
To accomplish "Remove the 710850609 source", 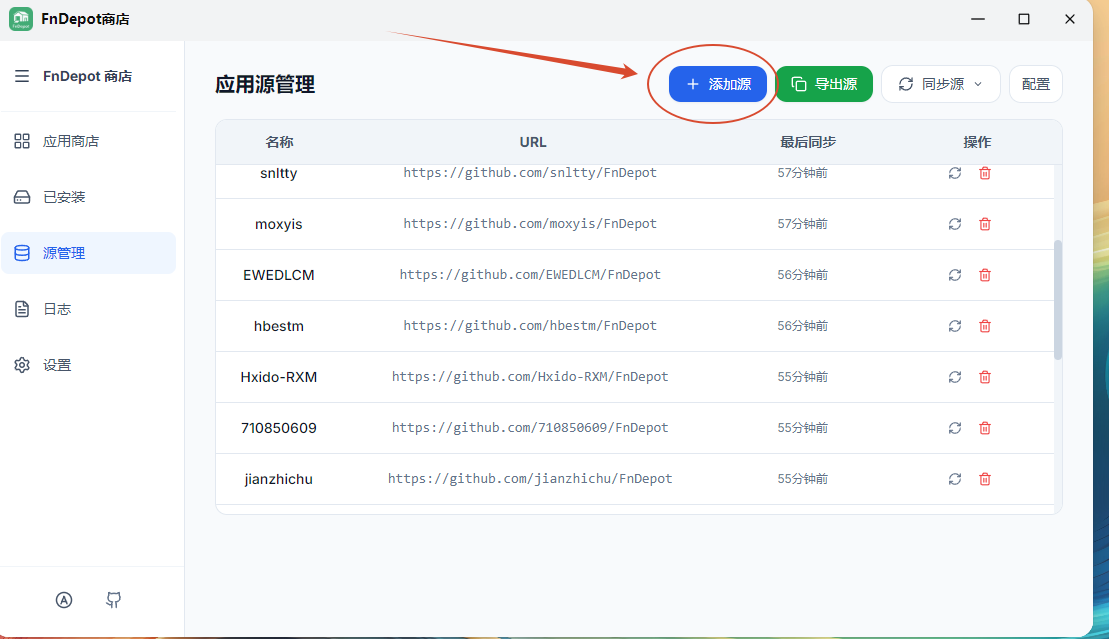I will point(985,427).
